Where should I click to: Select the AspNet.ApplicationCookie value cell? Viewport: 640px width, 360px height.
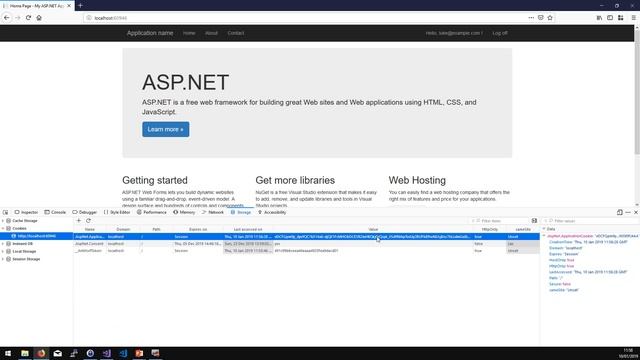pyautogui.click(x=372, y=237)
